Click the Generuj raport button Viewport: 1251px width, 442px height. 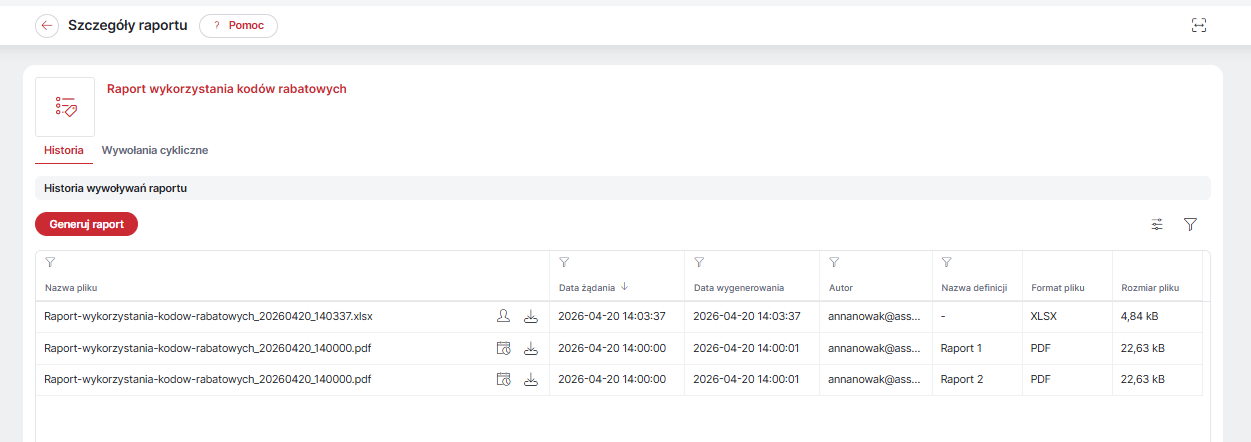click(86, 225)
